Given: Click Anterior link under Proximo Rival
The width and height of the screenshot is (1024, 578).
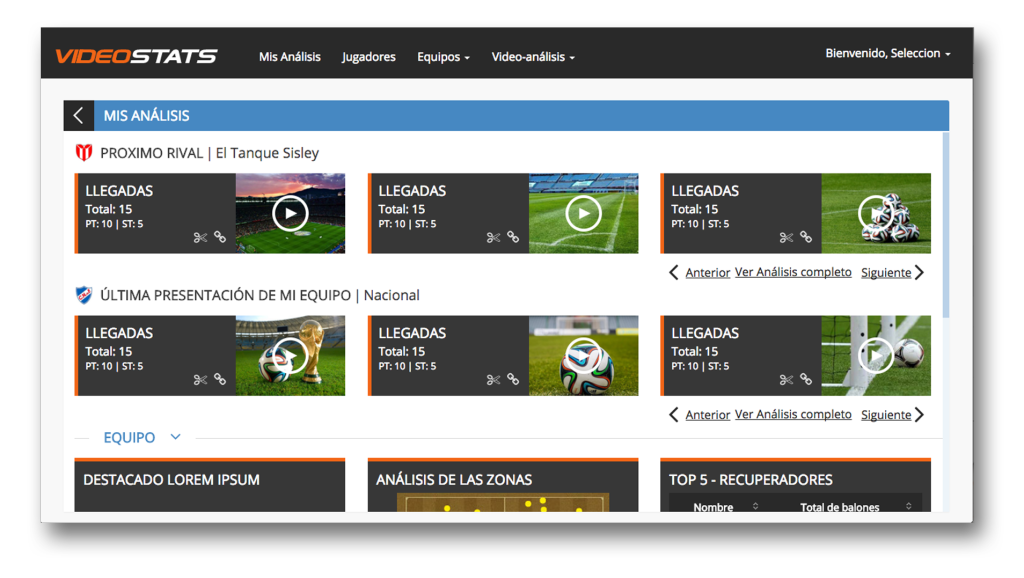Looking at the screenshot, I should coord(707,272).
